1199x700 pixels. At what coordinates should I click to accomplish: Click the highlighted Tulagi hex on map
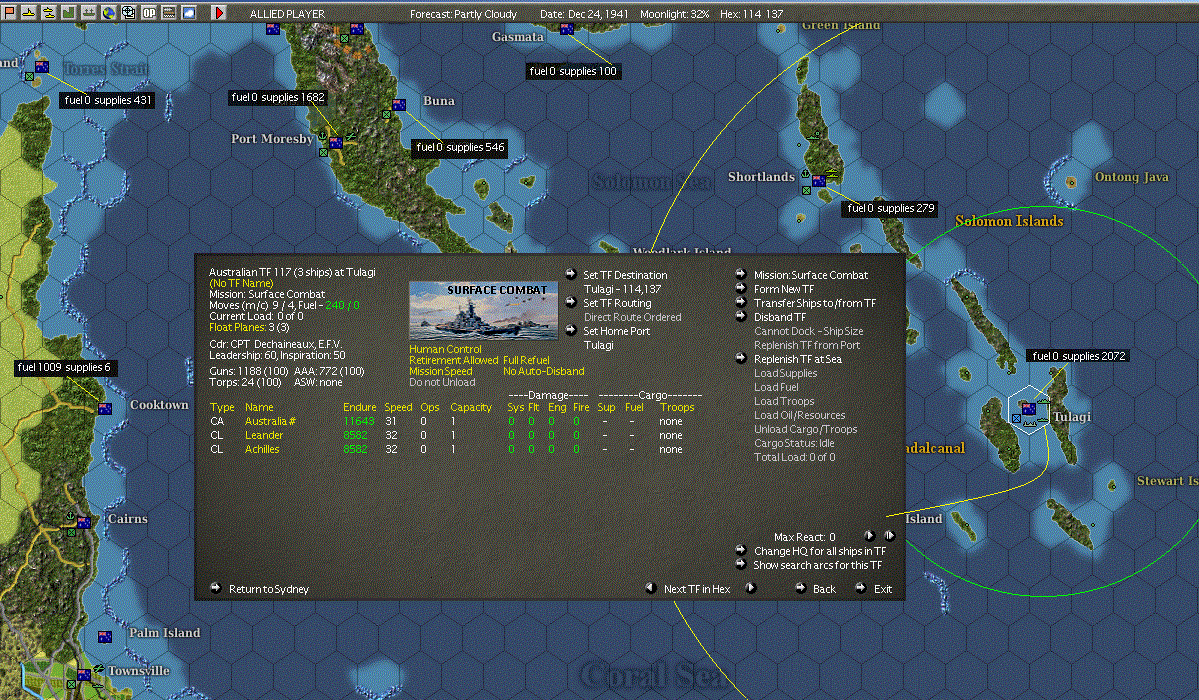(1029, 411)
